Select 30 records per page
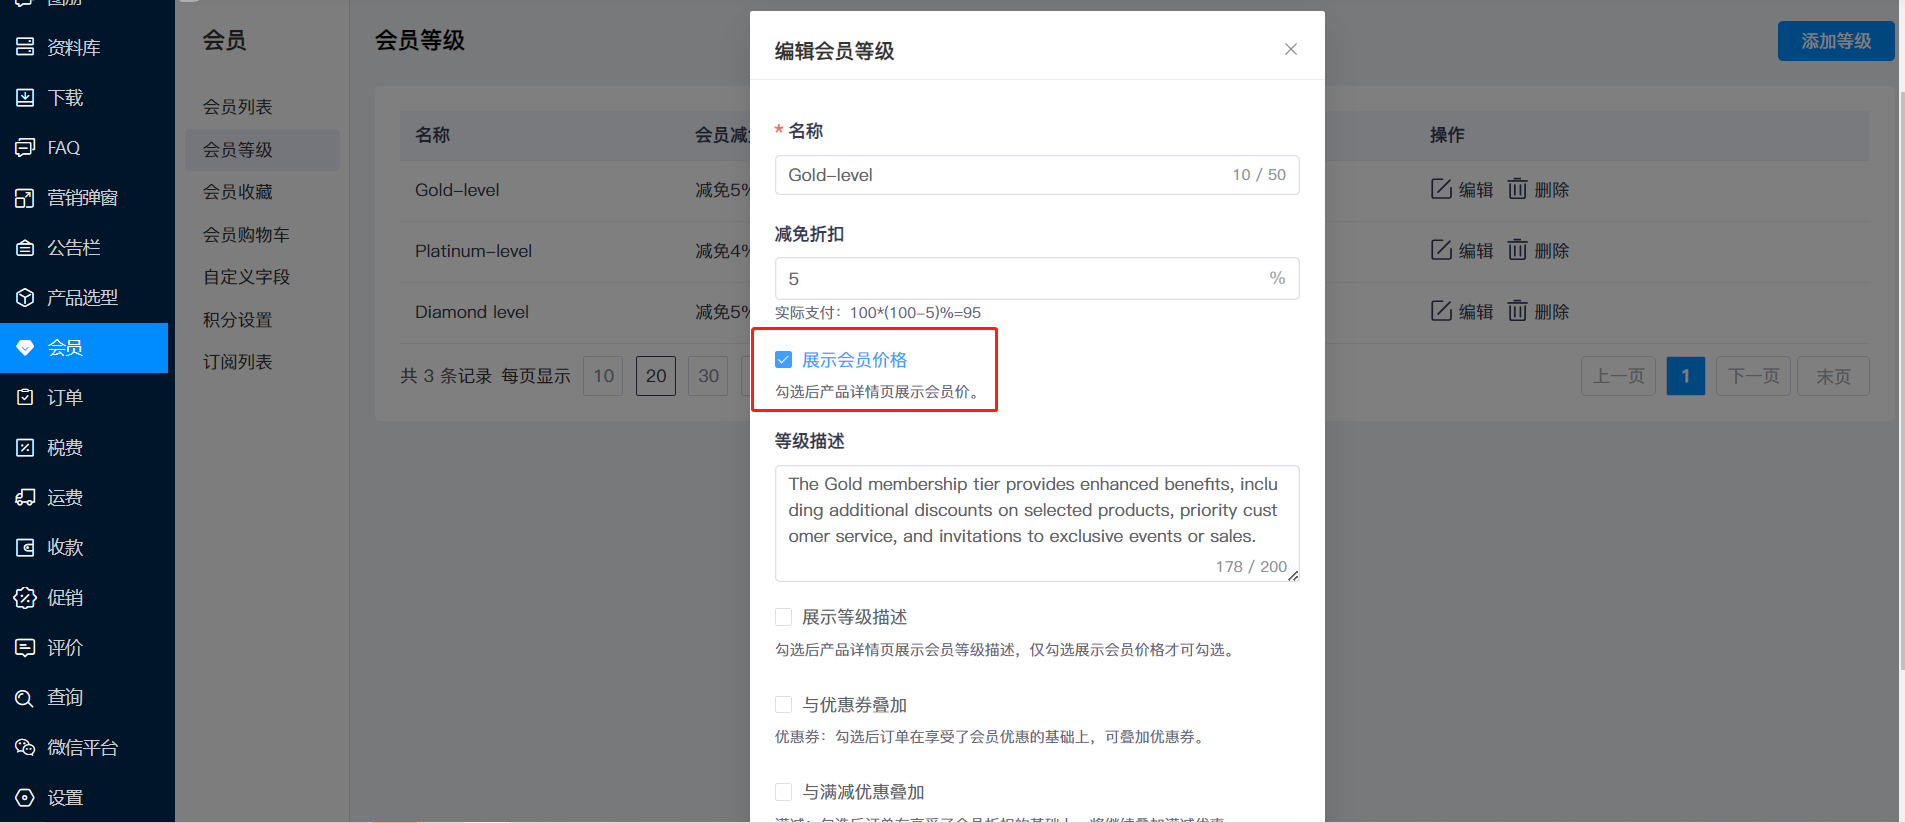The height and width of the screenshot is (823, 1905). pyautogui.click(x=708, y=376)
